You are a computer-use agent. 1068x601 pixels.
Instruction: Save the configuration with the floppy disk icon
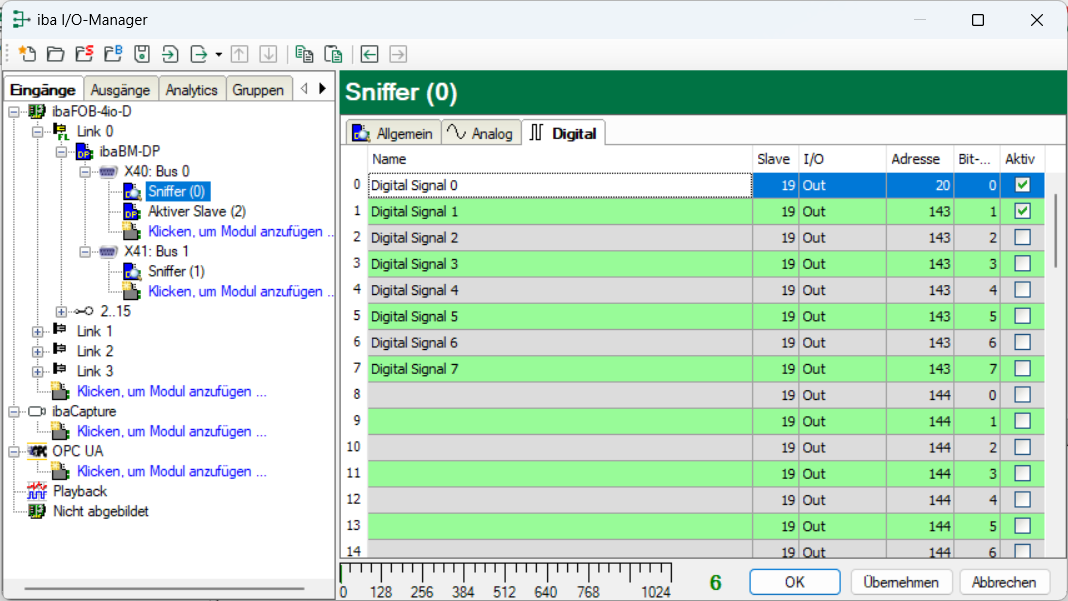coord(142,54)
